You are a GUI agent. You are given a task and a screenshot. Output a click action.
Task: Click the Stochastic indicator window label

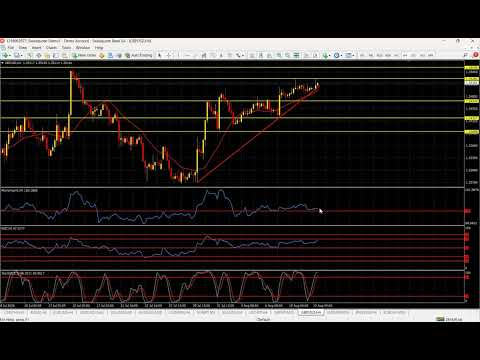pyautogui.click(x=23, y=273)
